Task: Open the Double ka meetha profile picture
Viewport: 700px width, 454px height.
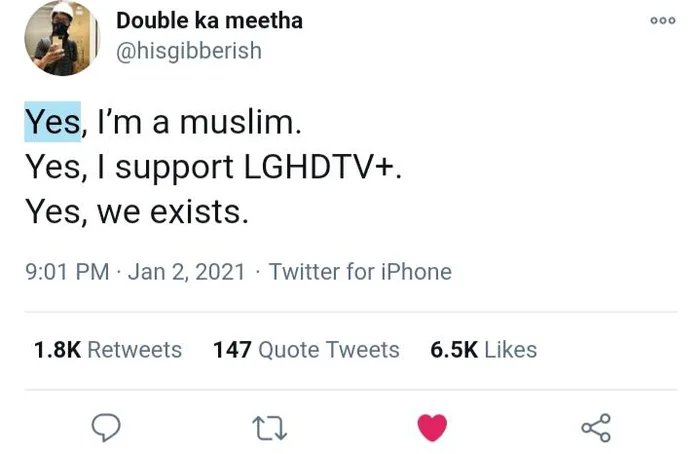Action: 61,37
